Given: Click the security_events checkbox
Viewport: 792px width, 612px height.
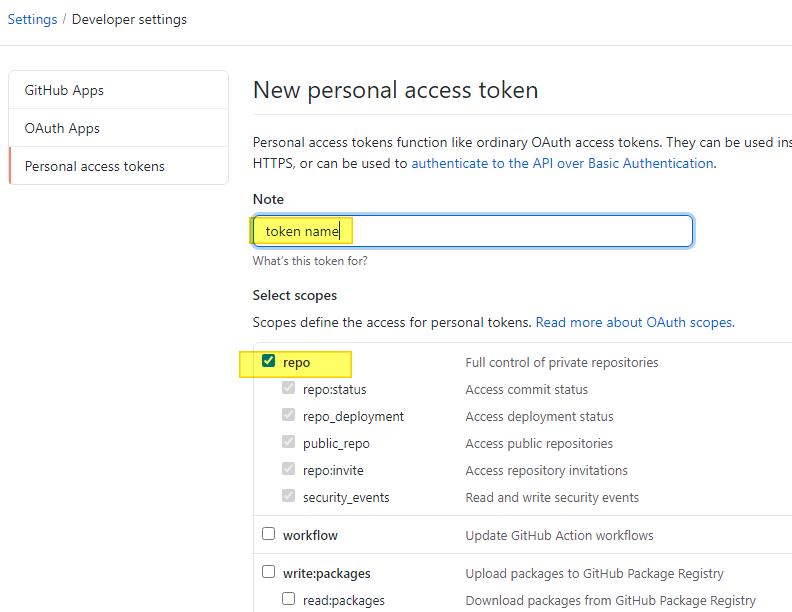Looking at the screenshot, I should click(x=288, y=497).
